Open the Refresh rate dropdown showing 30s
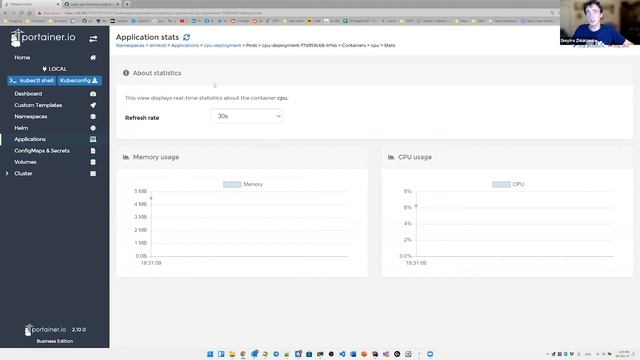The height and width of the screenshot is (360, 640). click(247, 116)
